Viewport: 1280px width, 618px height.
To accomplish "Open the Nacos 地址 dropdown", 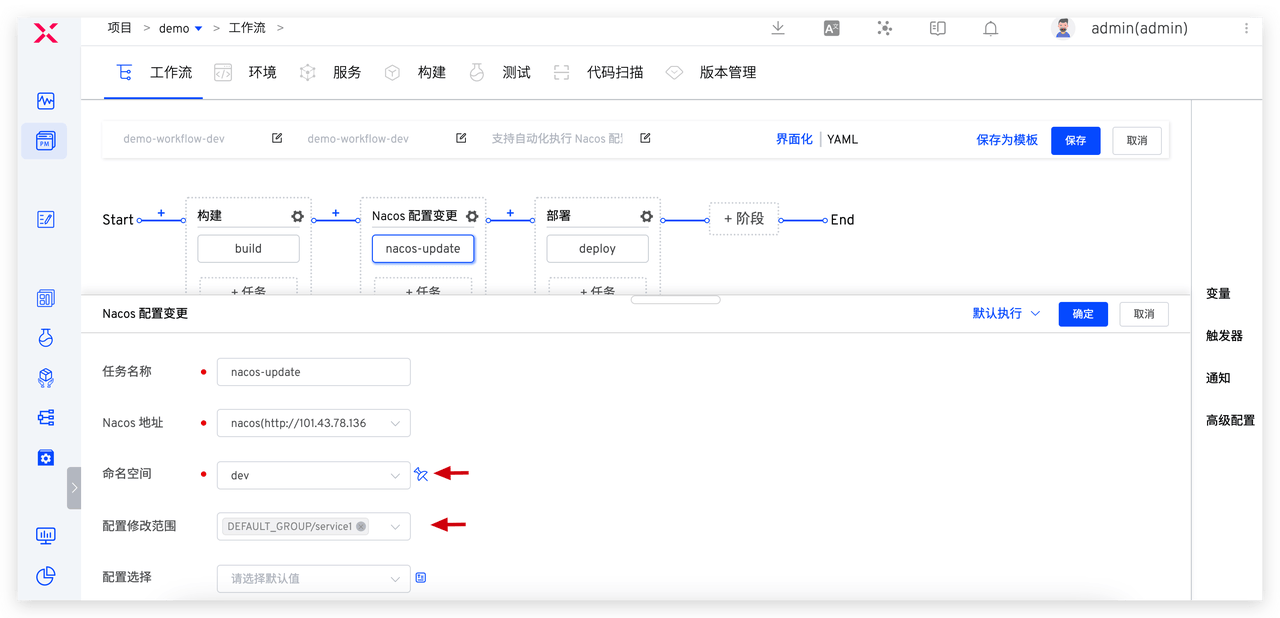I will click(x=313, y=422).
